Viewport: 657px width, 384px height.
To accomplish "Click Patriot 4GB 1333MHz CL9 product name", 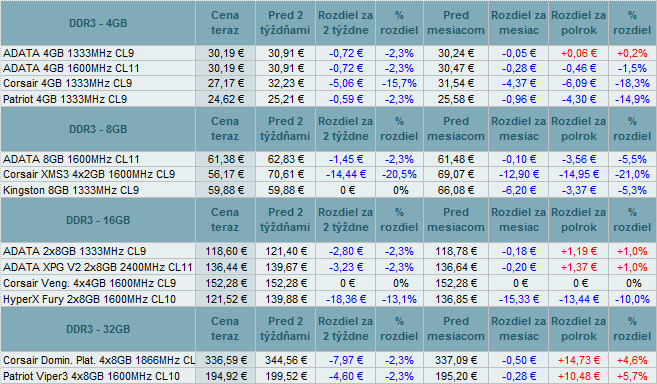I will click(x=65, y=99).
